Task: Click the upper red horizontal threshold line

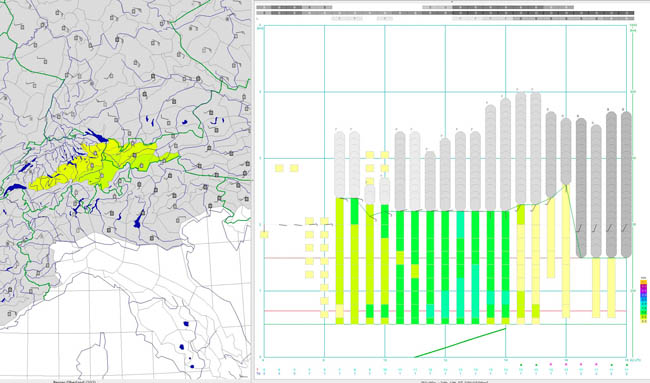Action: [445, 258]
